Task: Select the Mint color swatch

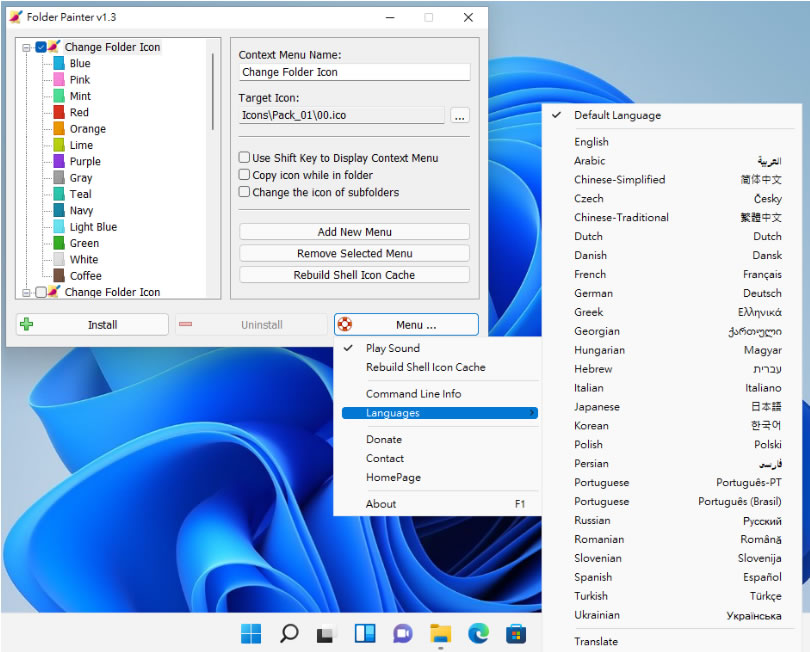Action: point(59,96)
